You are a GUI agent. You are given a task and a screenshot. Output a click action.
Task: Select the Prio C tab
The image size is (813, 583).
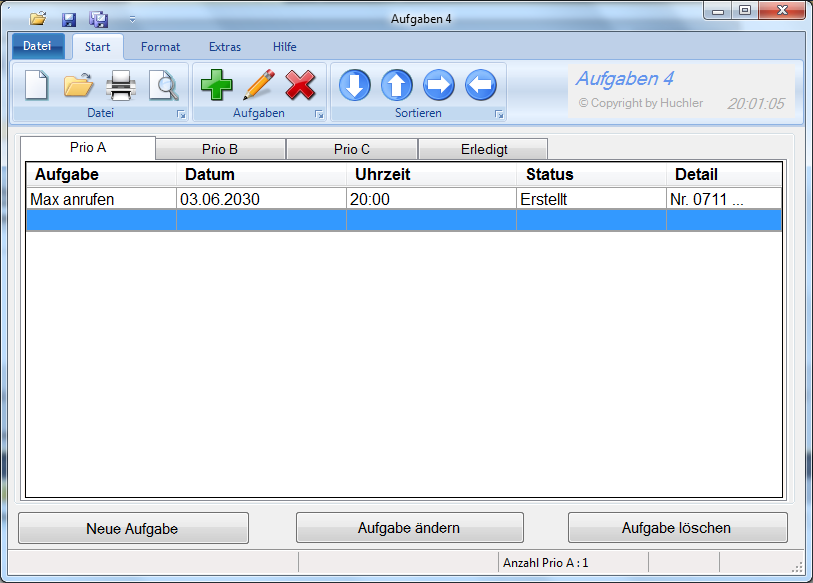click(352, 149)
